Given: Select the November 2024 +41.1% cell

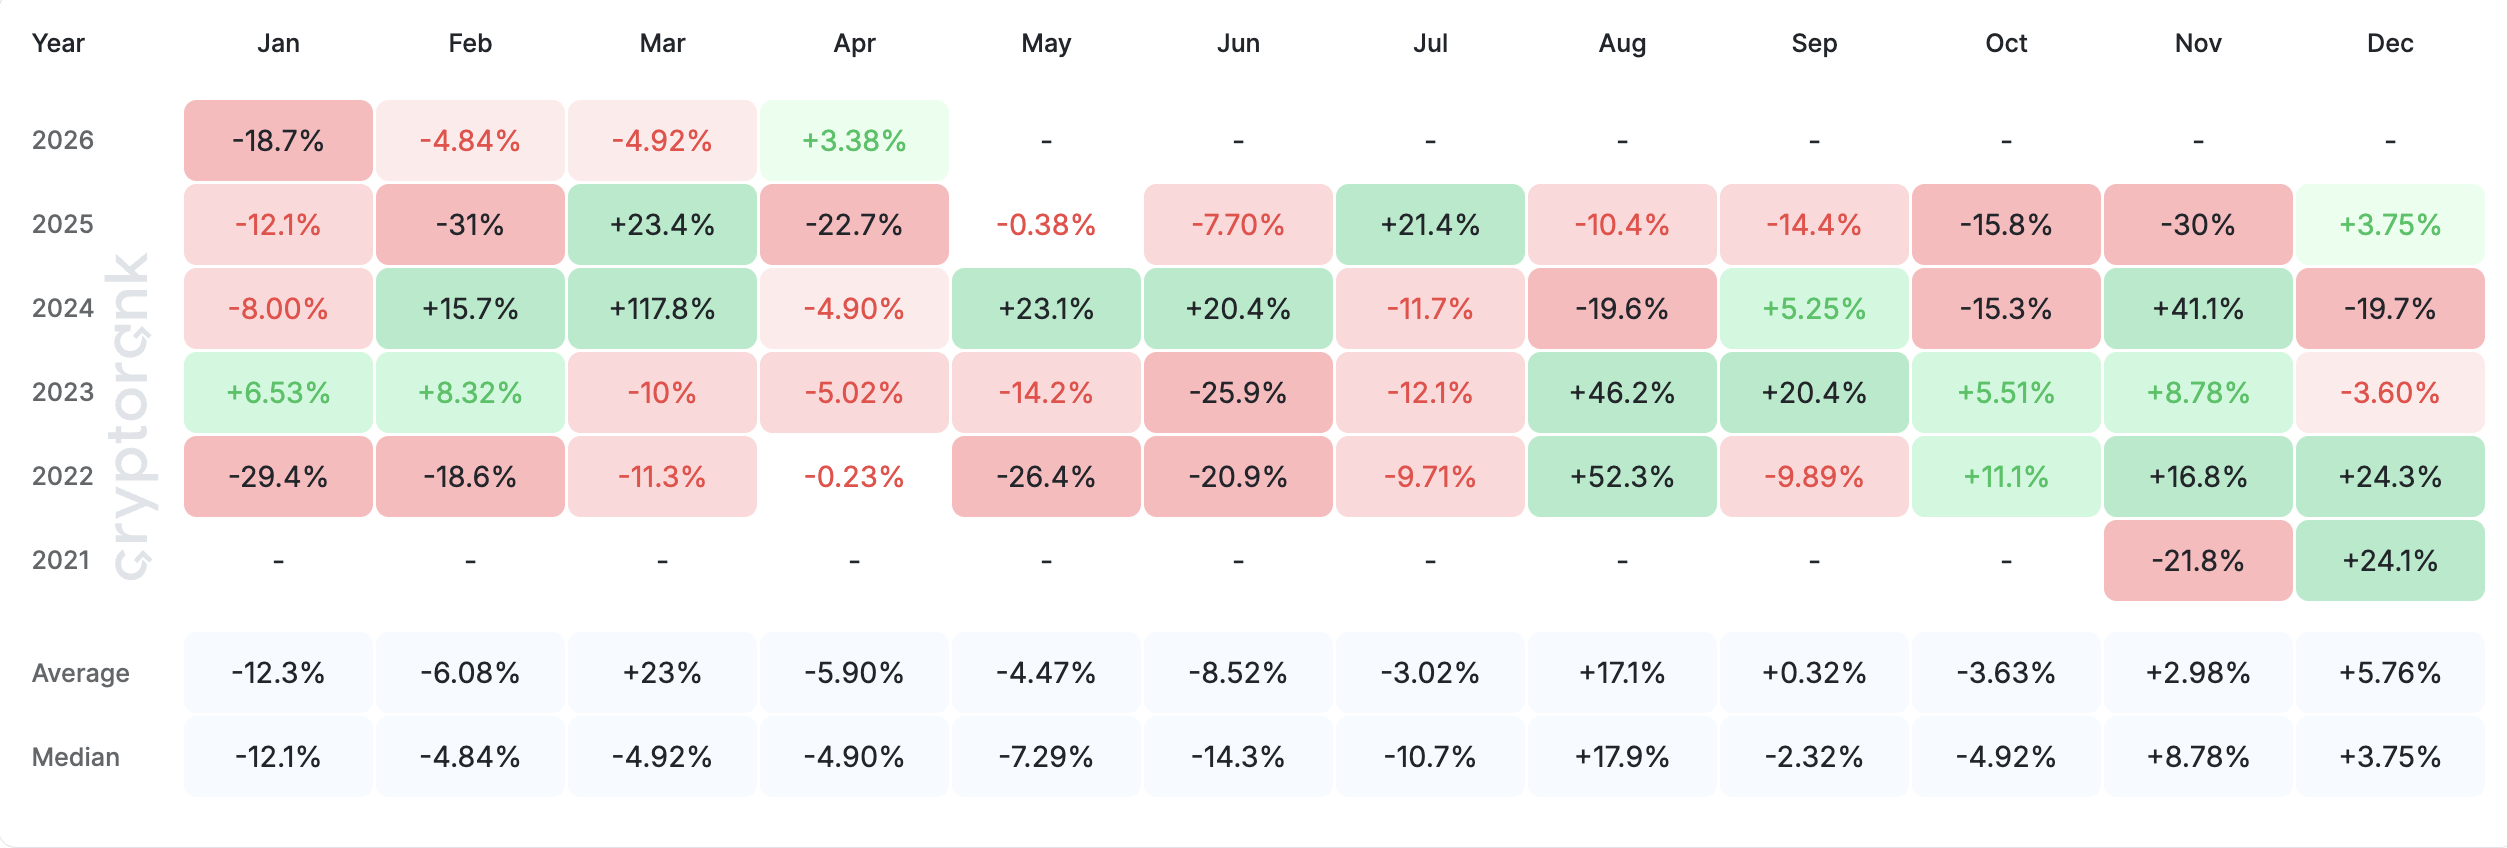Looking at the screenshot, I should (x=2198, y=309).
